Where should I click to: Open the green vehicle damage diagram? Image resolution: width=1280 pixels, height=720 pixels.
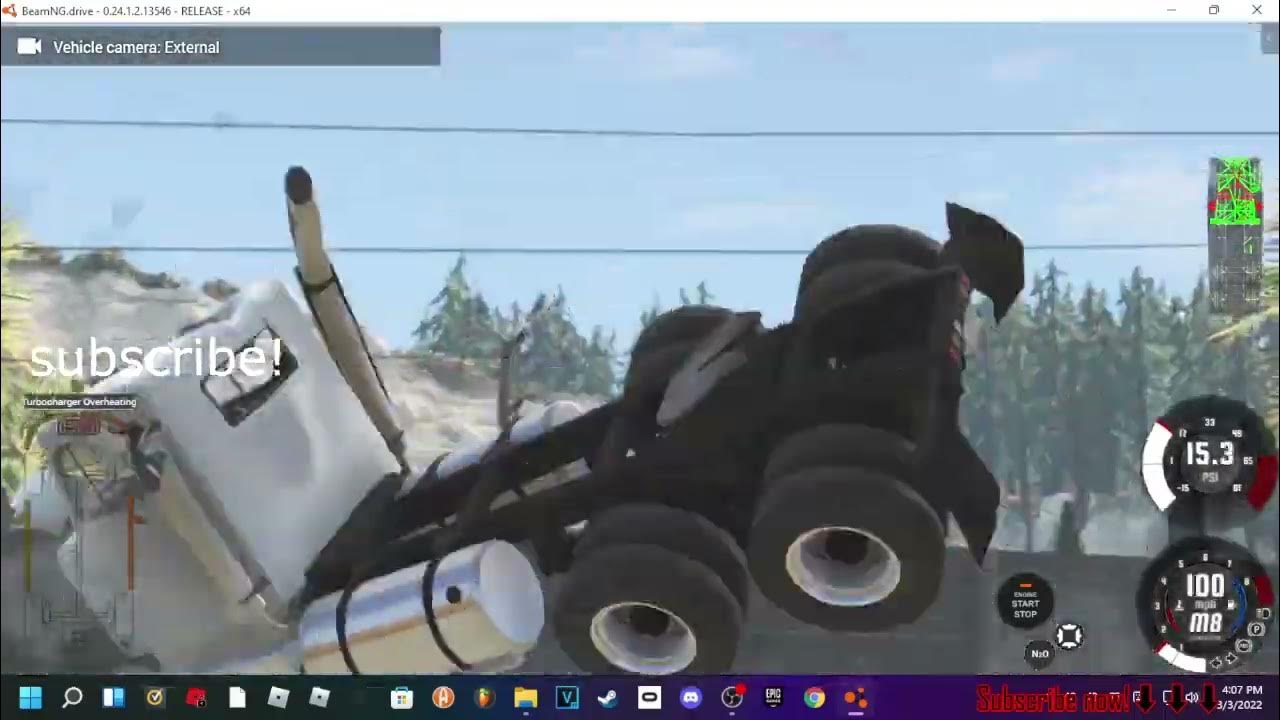(1235, 235)
